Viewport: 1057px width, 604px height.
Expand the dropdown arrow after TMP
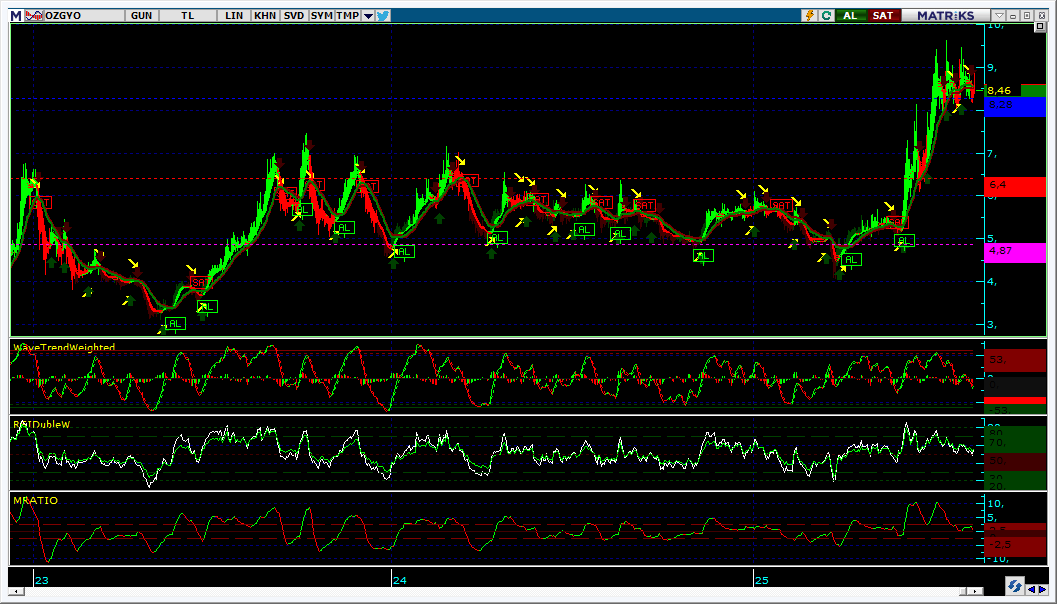click(x=368, y=16)
